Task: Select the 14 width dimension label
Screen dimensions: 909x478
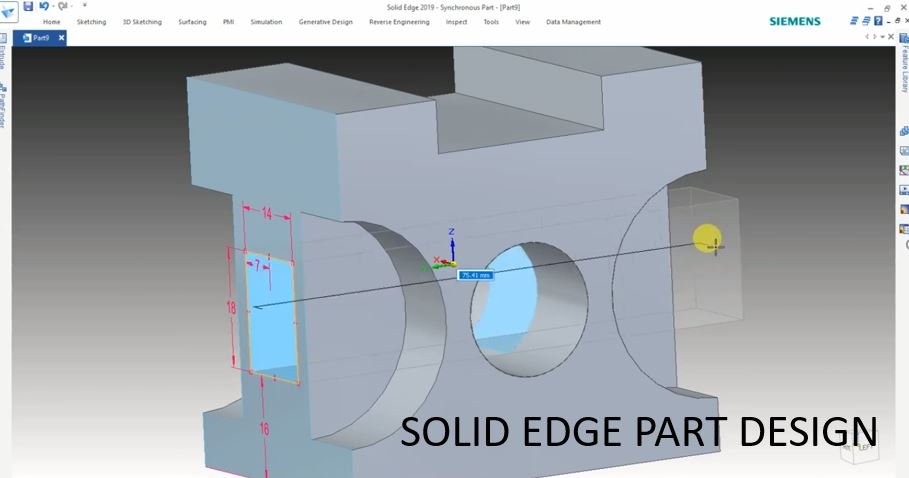Action: point(267,214)
